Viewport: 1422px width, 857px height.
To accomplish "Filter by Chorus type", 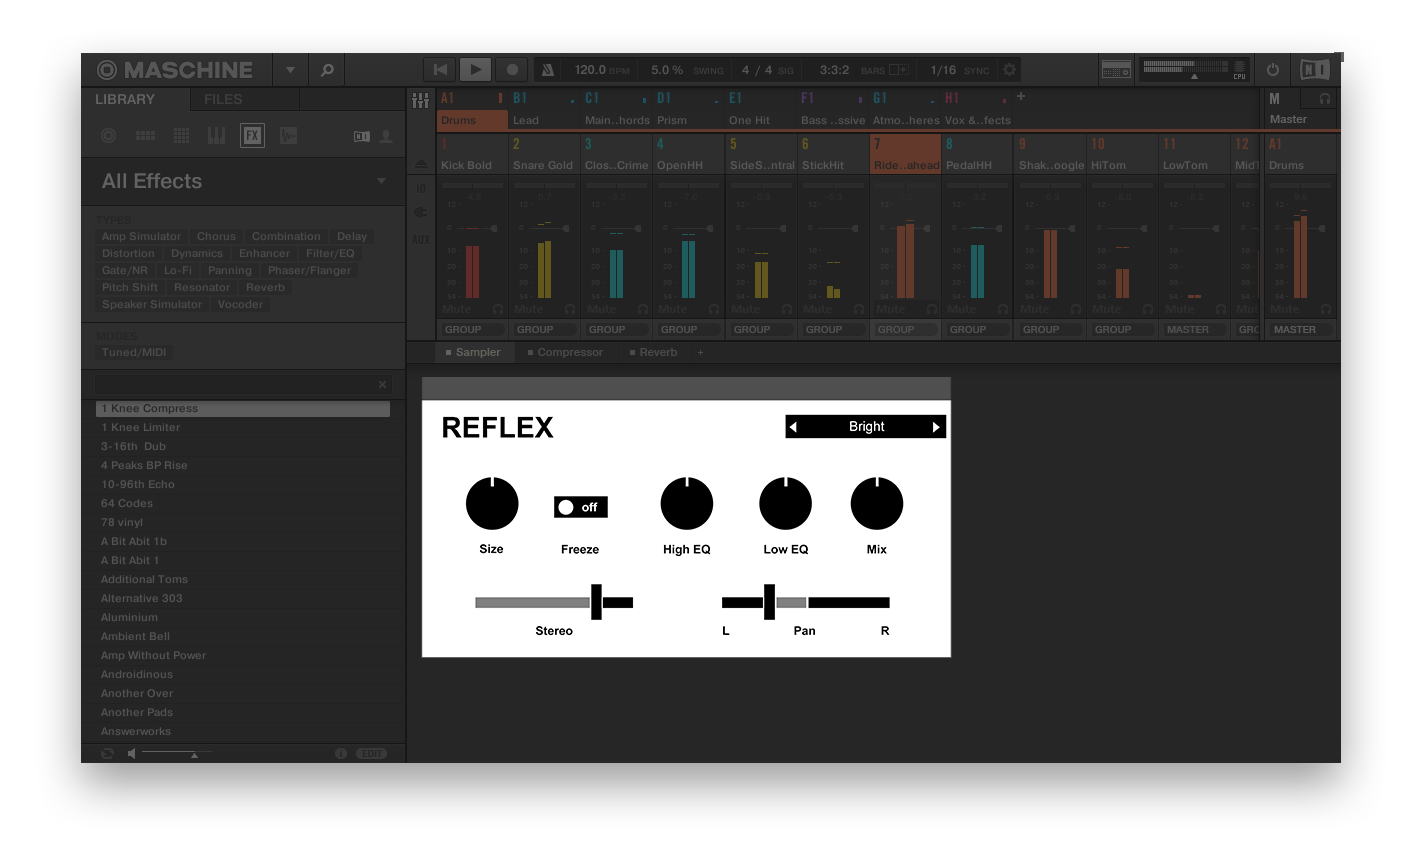I will 216,237.
